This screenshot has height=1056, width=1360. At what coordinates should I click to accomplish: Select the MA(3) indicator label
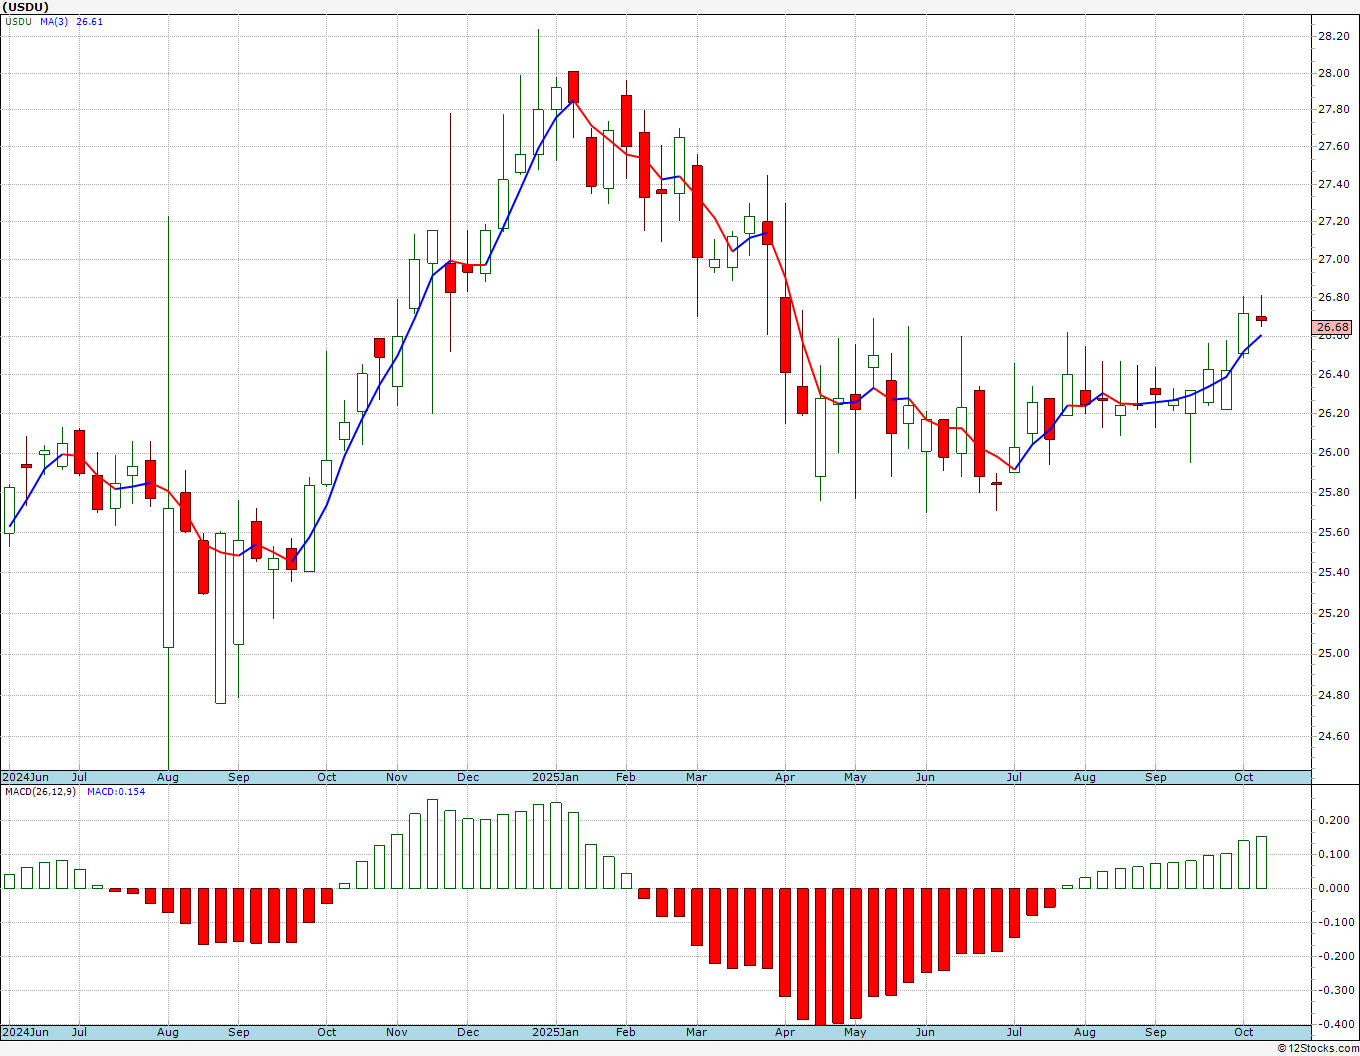(54, 21)
